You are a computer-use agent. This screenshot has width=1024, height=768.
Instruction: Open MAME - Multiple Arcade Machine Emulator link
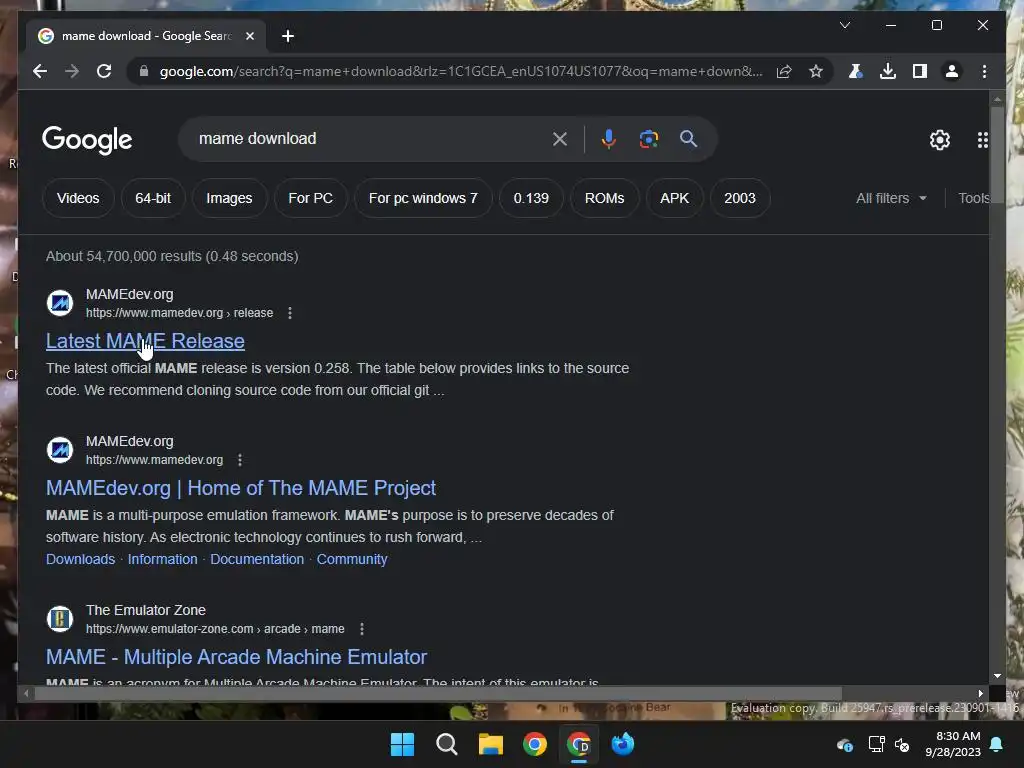pyautogui.click(x=236, y=656)
